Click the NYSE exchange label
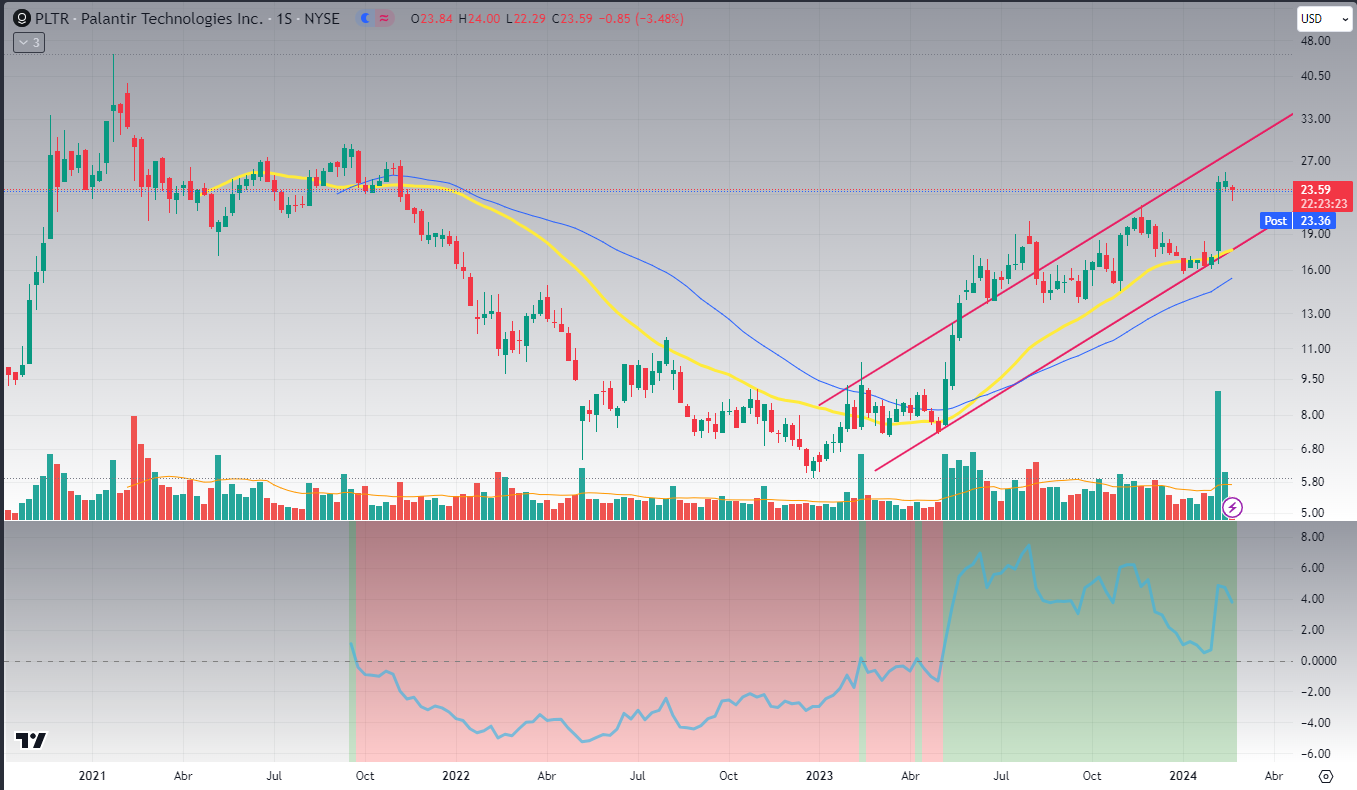 point(322,19)
